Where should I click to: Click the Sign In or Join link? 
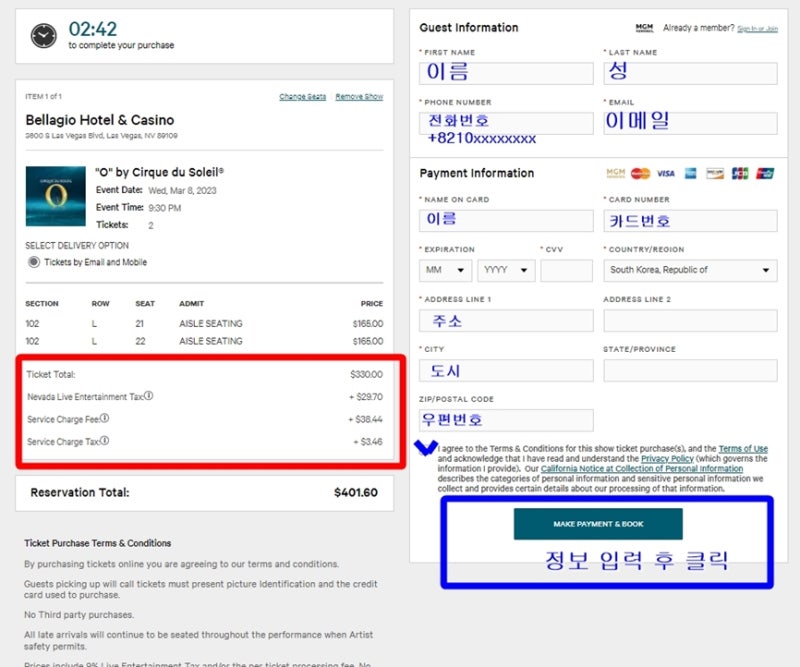(758, 29)
